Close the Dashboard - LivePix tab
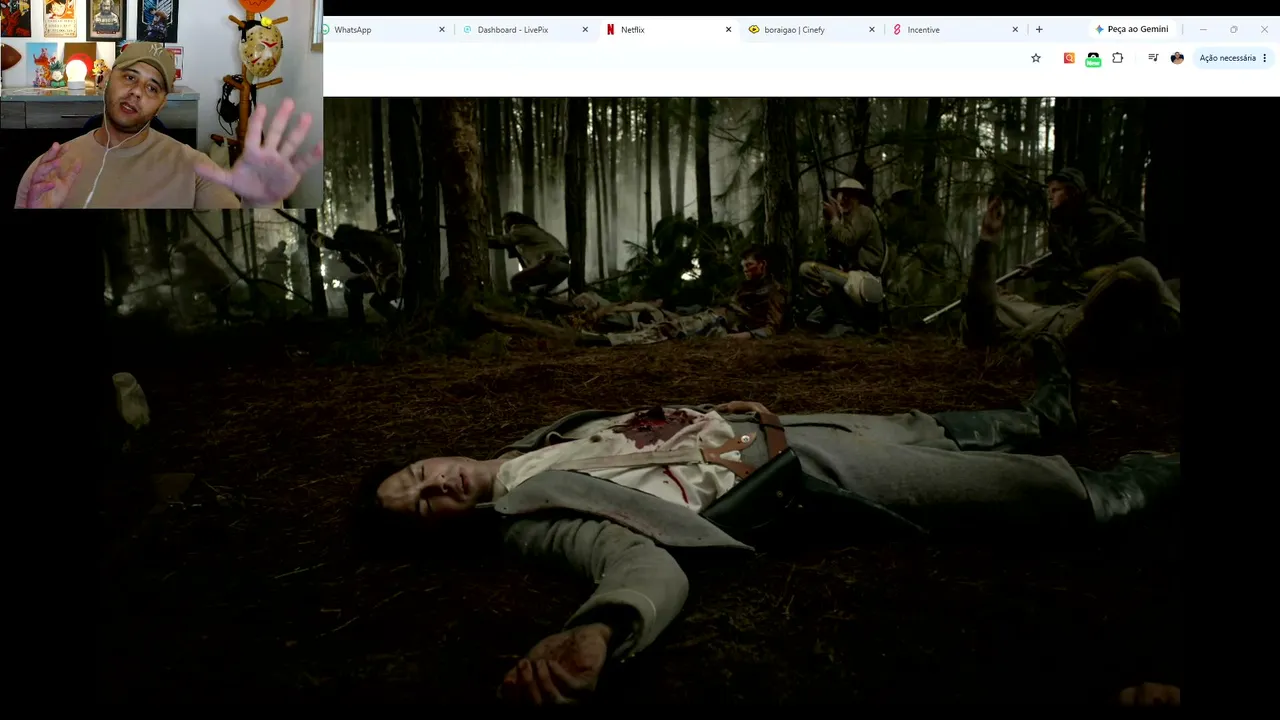 click(585, 30)
